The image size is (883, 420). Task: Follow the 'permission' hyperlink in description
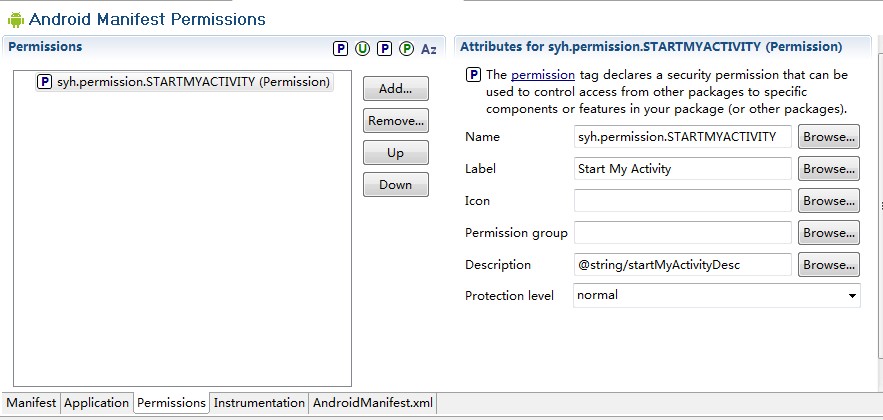542,75
